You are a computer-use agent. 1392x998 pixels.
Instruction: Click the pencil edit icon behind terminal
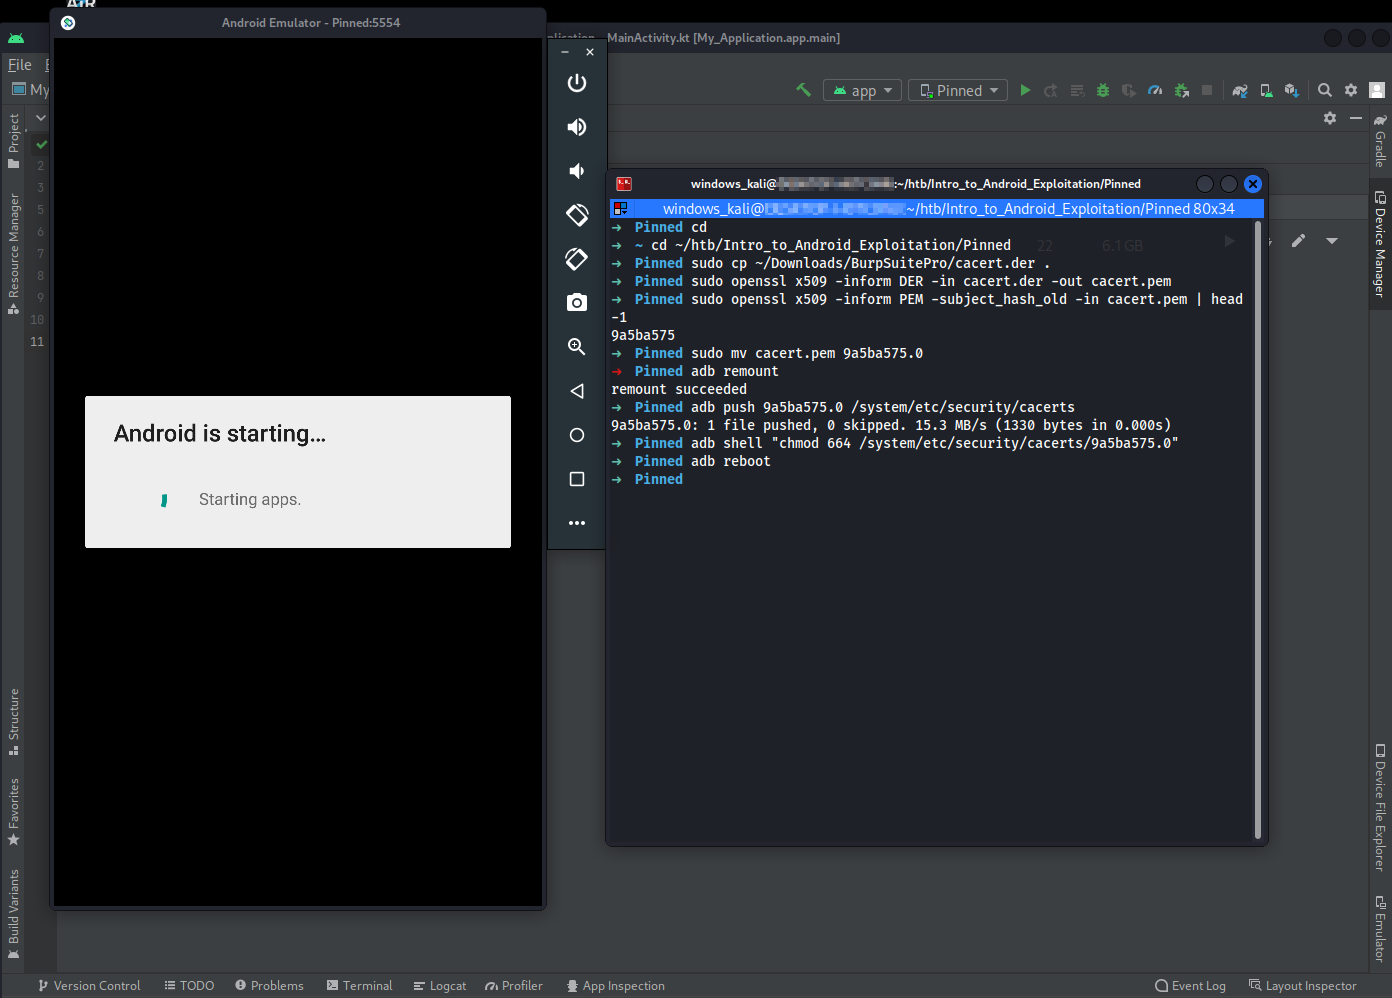point(1298,241)
